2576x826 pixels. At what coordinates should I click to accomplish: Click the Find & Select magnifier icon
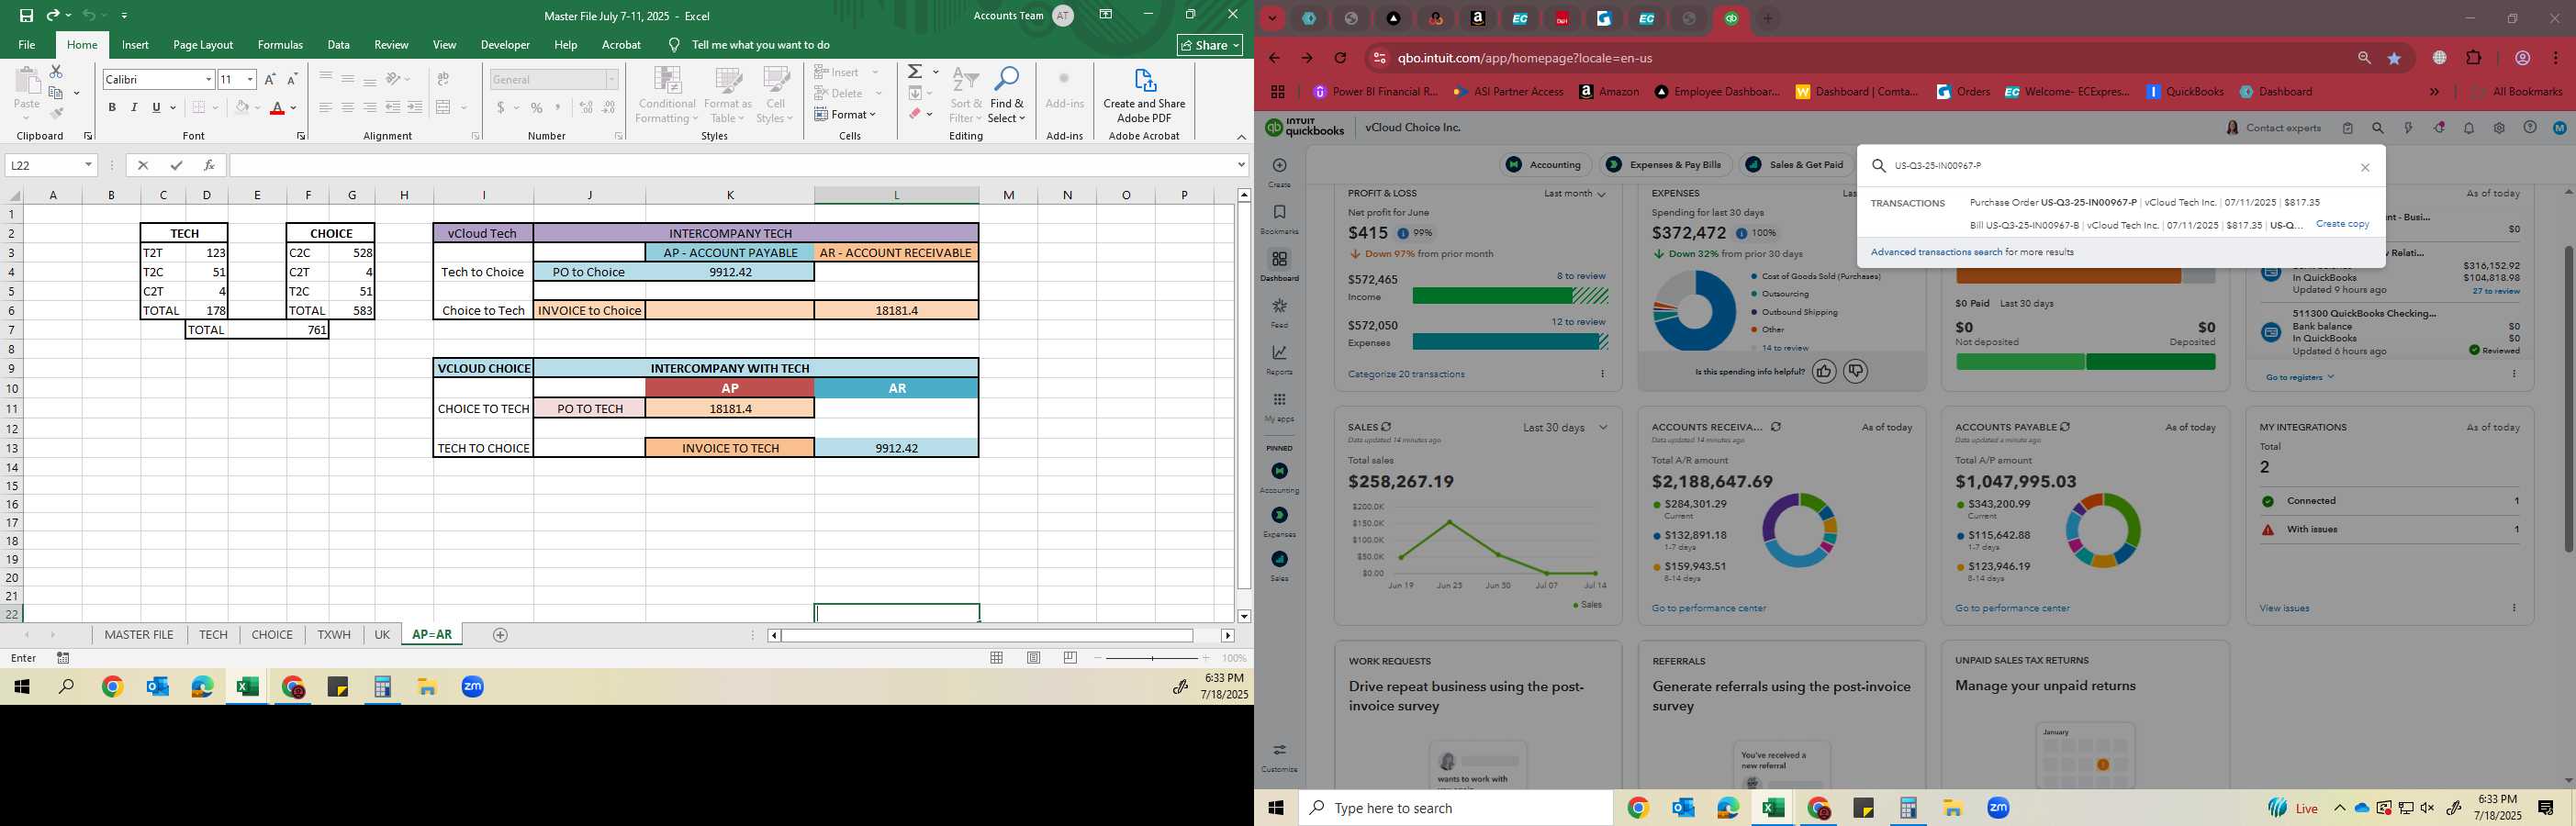(1007, 79)
